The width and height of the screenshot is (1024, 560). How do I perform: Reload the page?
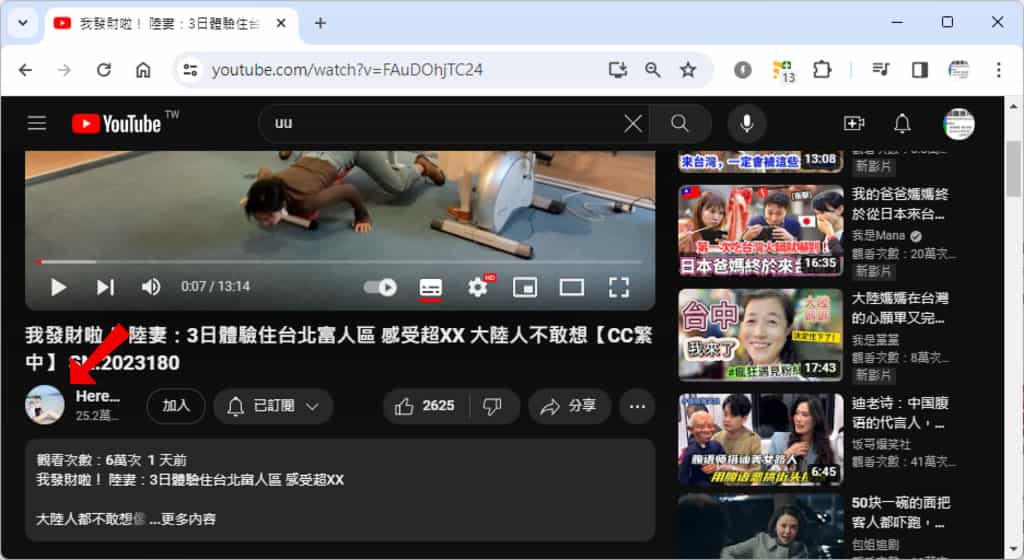point(104,70)
